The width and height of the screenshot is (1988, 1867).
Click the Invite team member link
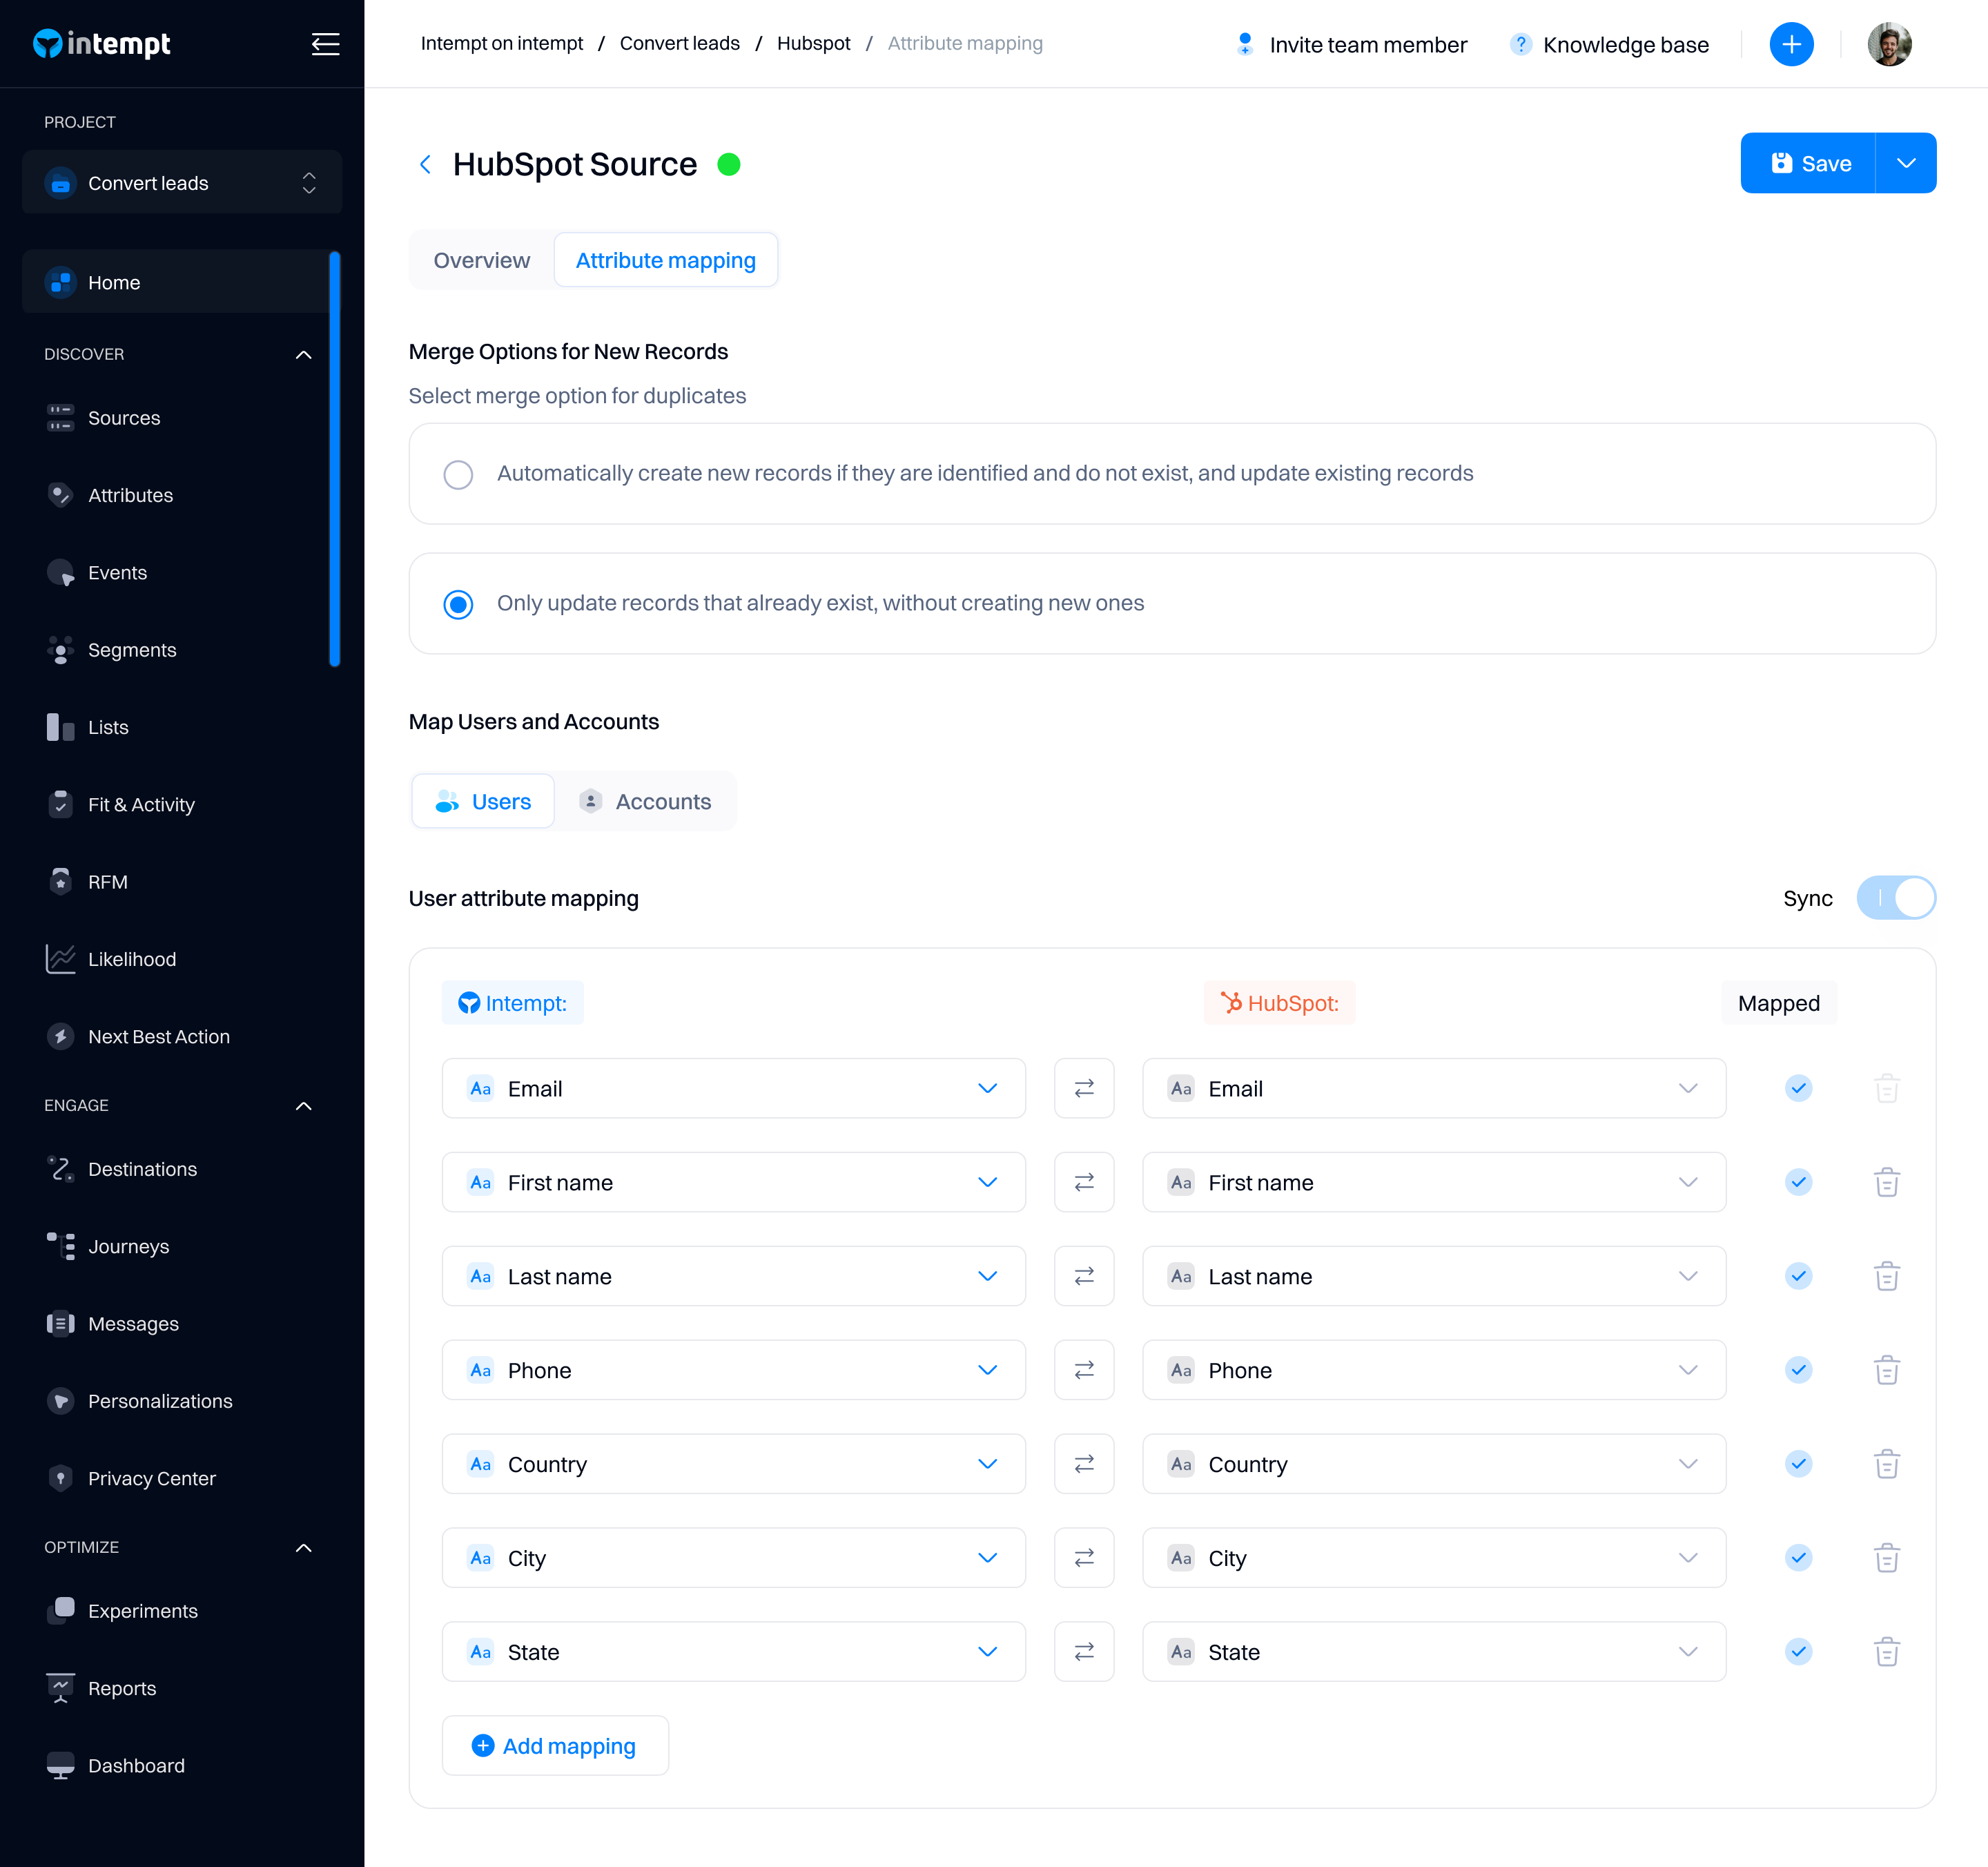click(1351, 44)
